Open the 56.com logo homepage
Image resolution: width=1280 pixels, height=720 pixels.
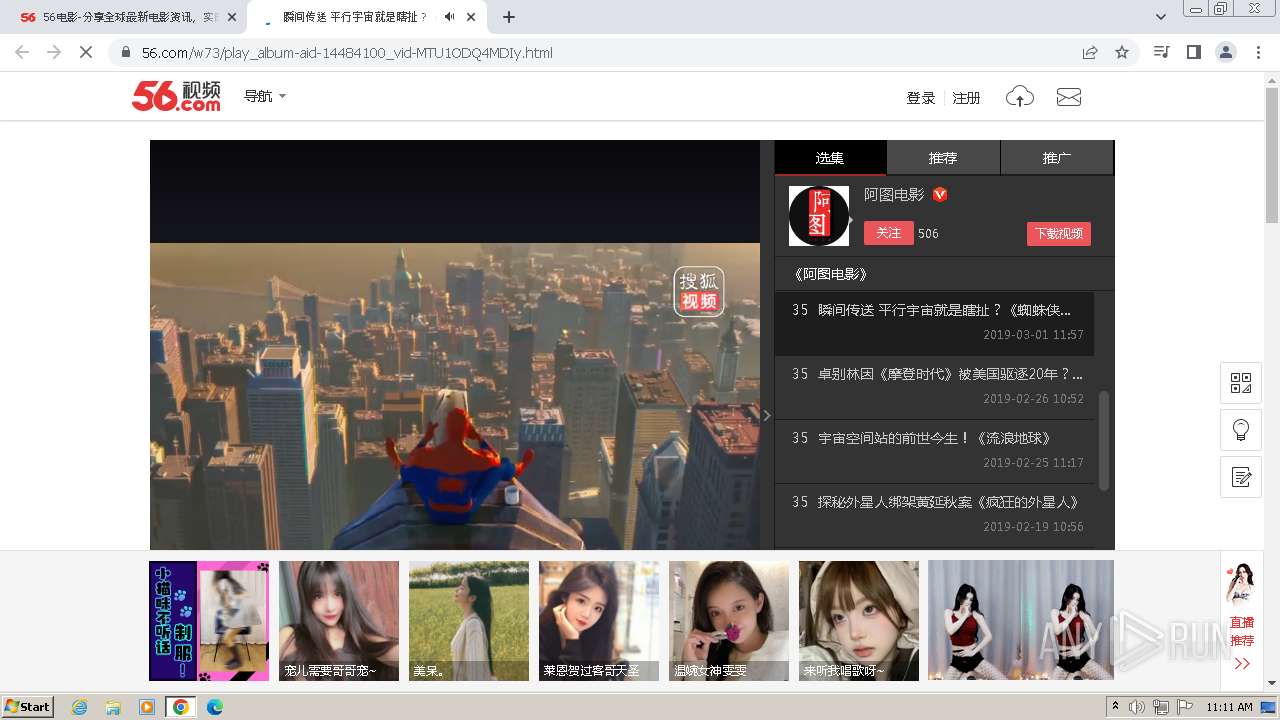[176, 96]
